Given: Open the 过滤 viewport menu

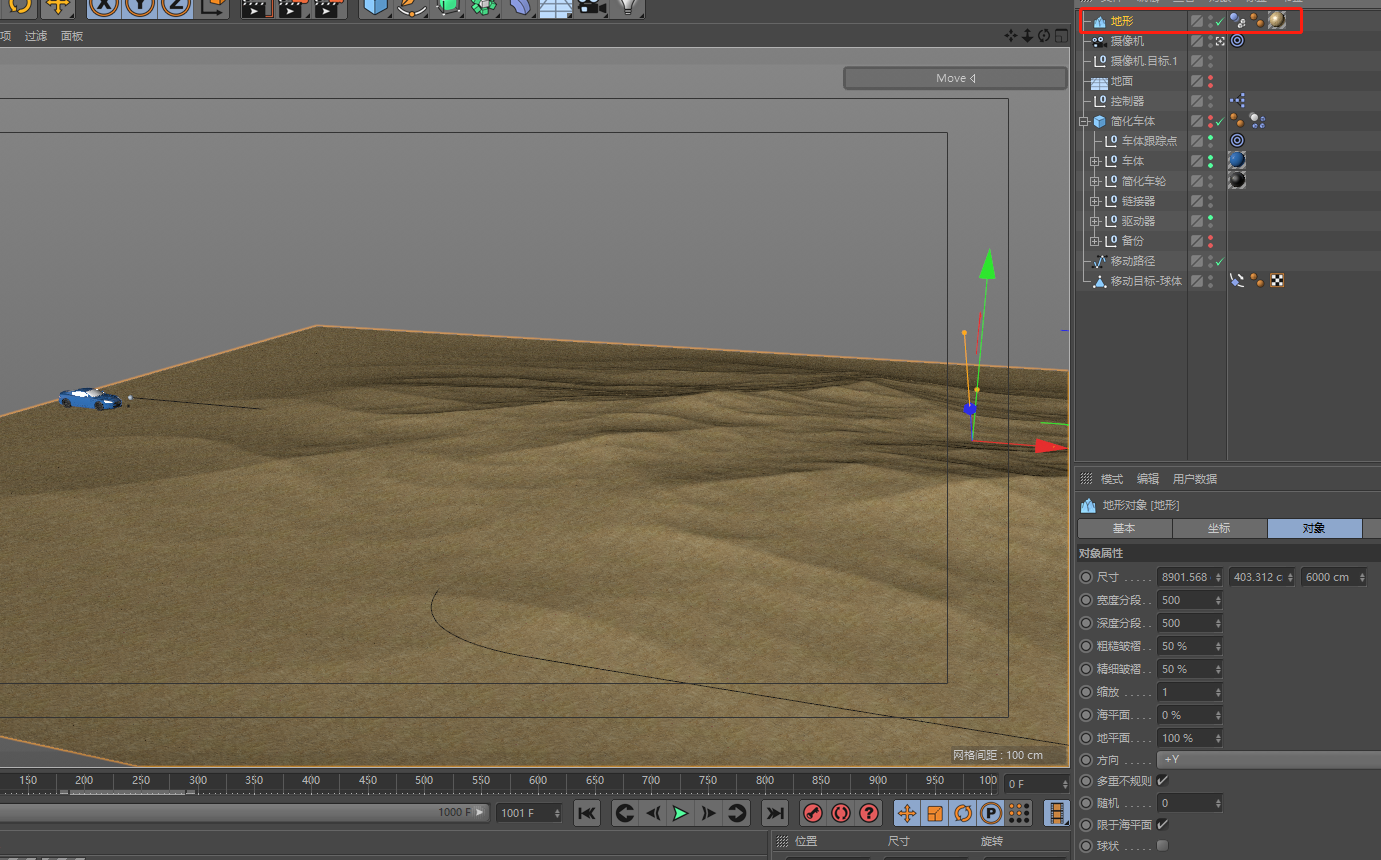Looking at the screenshot, I should (36, 36).
